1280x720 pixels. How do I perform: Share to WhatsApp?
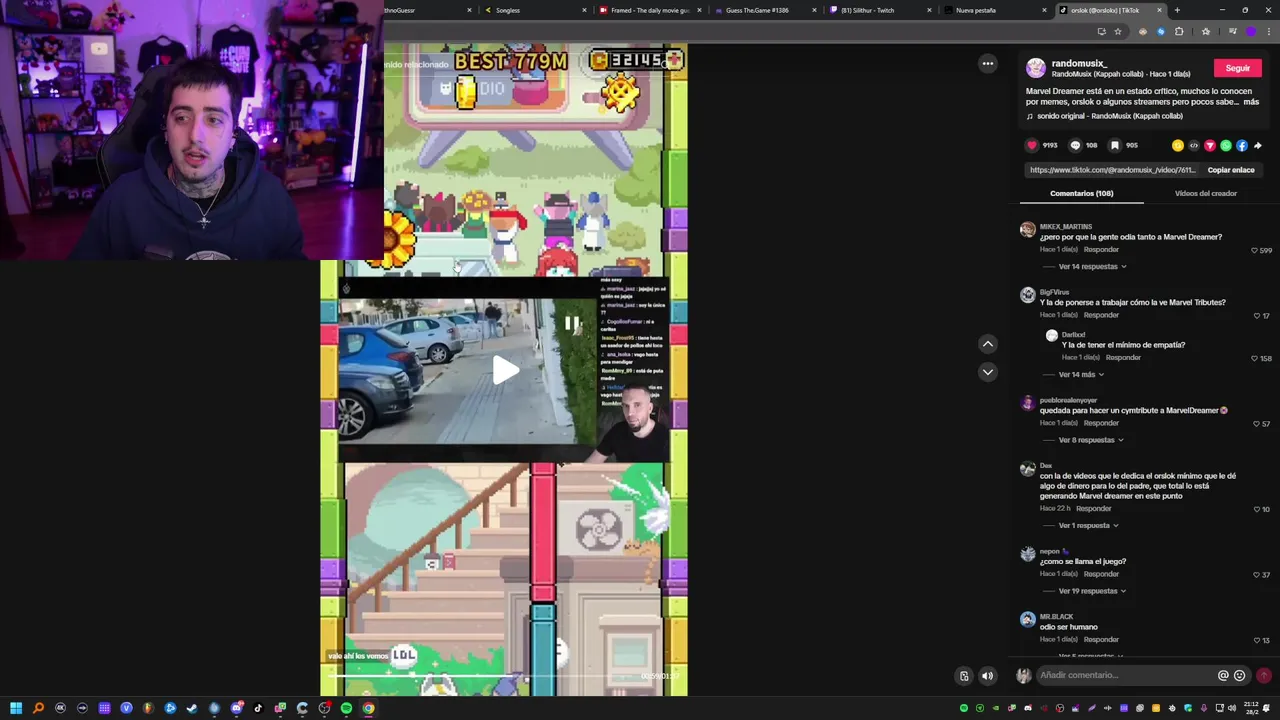pos(1226,145)
